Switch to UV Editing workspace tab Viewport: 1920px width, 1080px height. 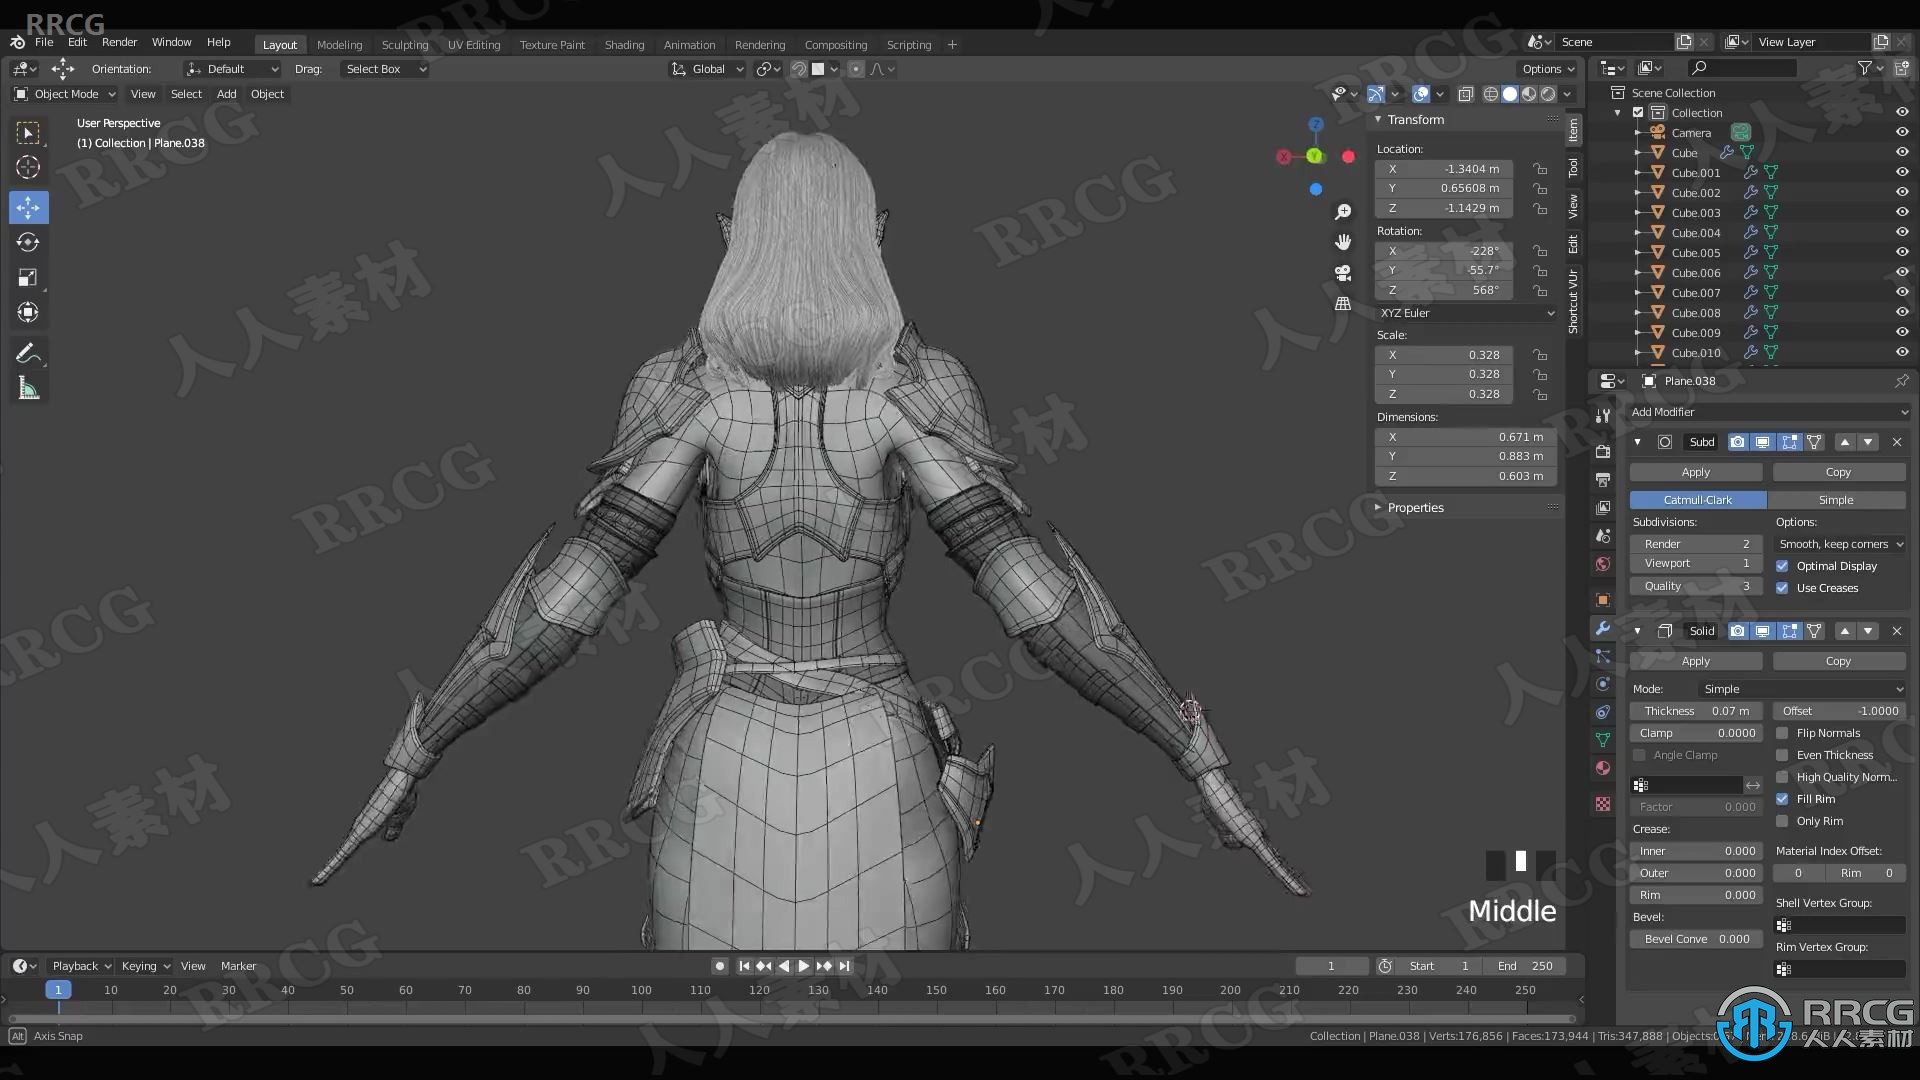[x=474, y=45]
